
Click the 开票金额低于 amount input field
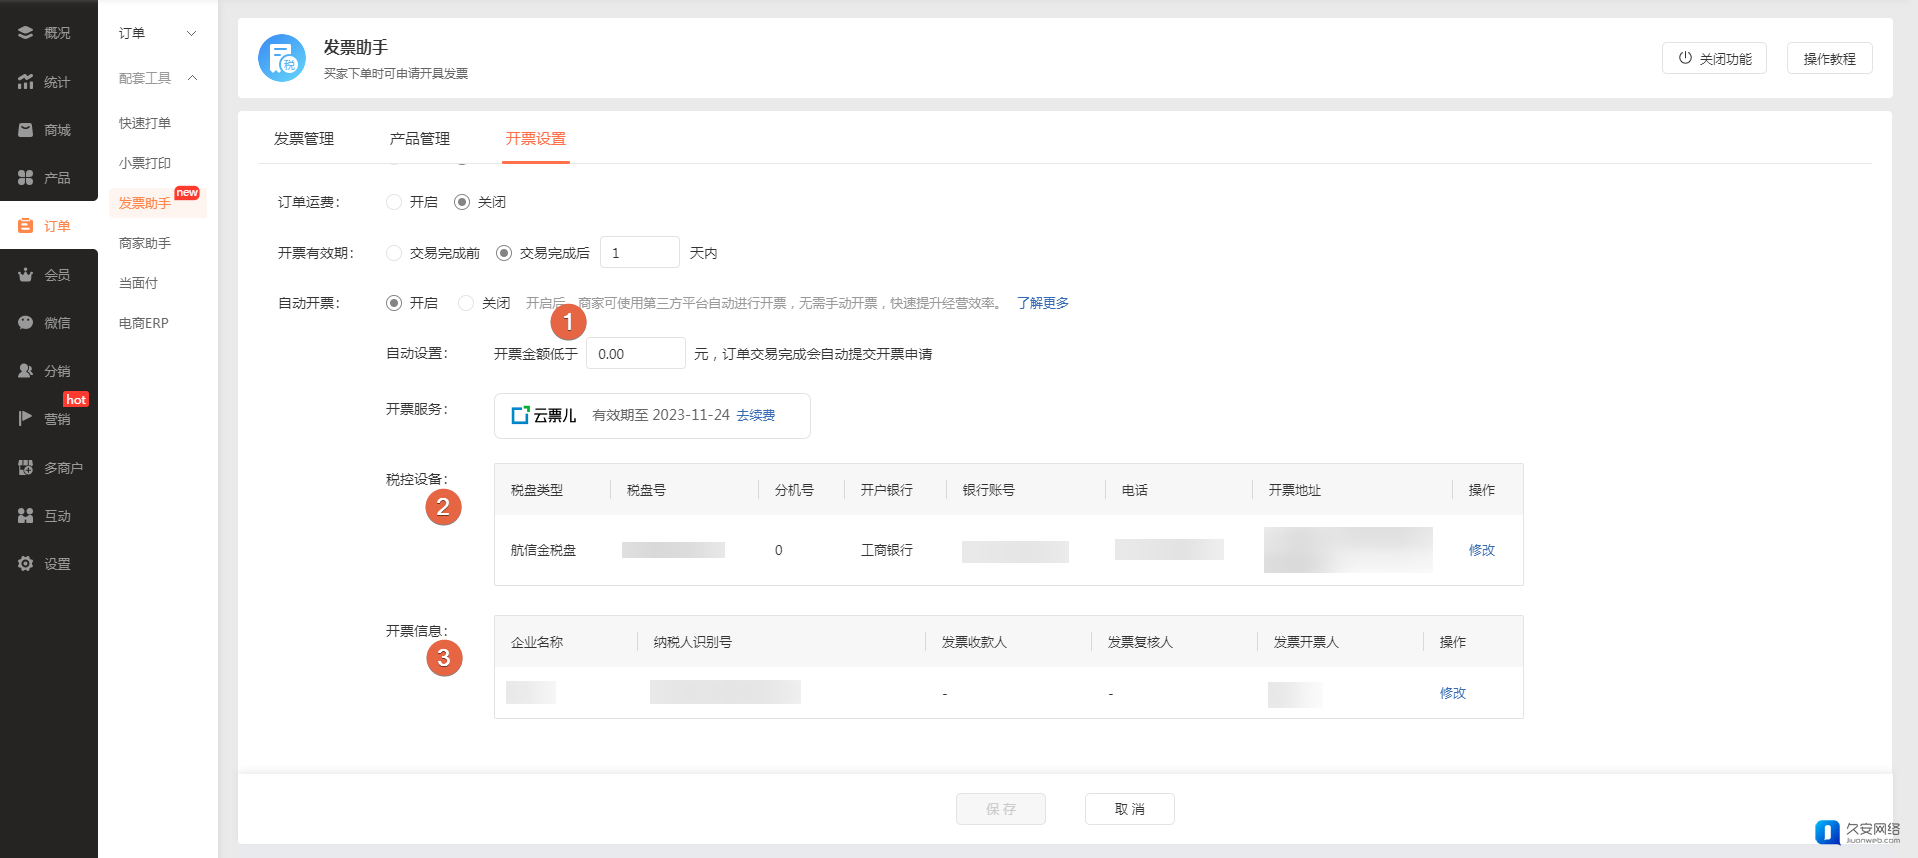click(x=635, y=354)
